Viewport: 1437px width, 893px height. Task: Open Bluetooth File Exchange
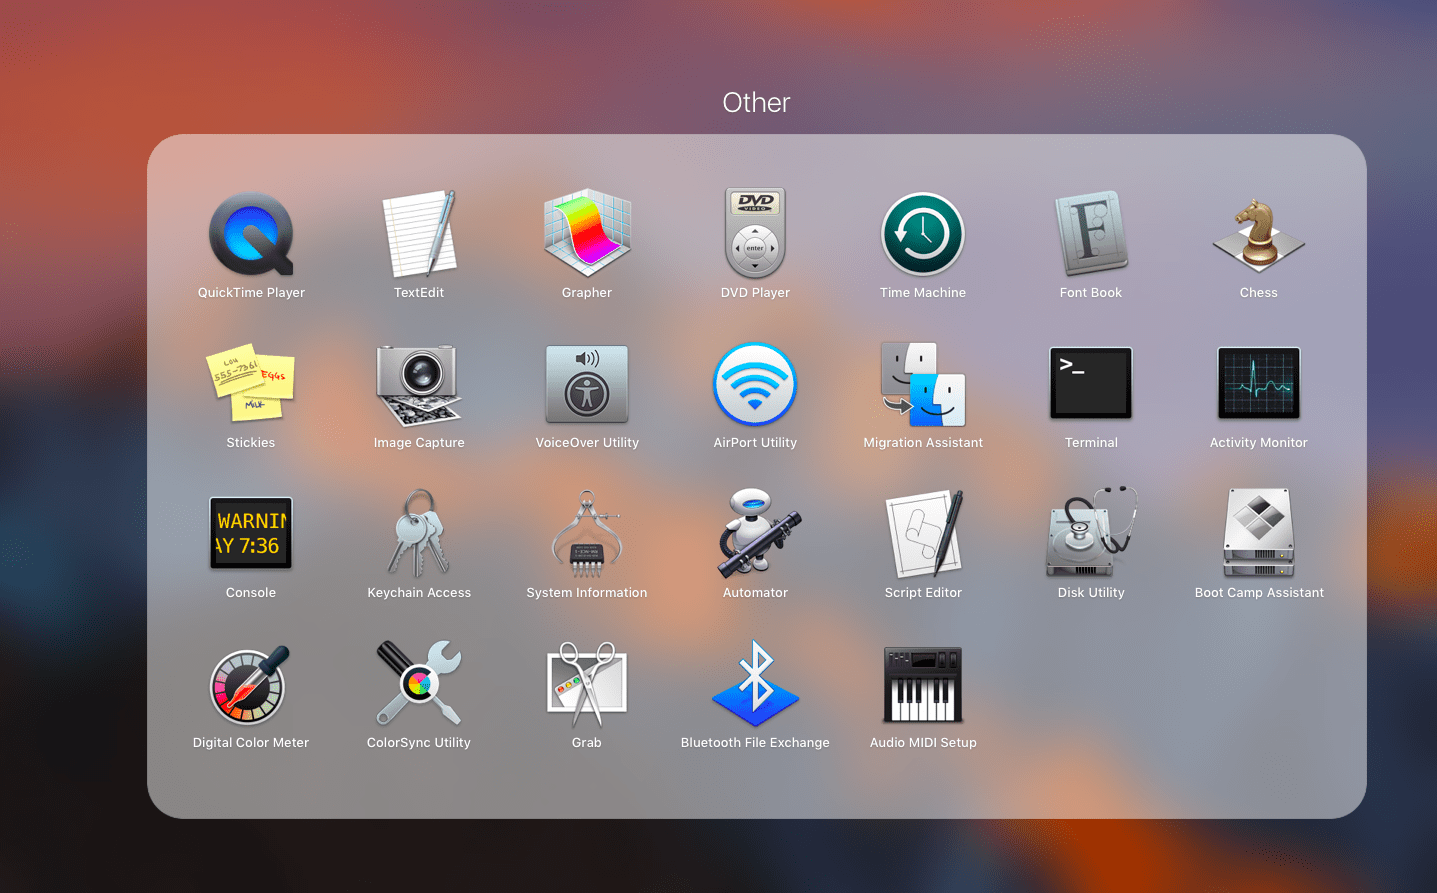755,685
